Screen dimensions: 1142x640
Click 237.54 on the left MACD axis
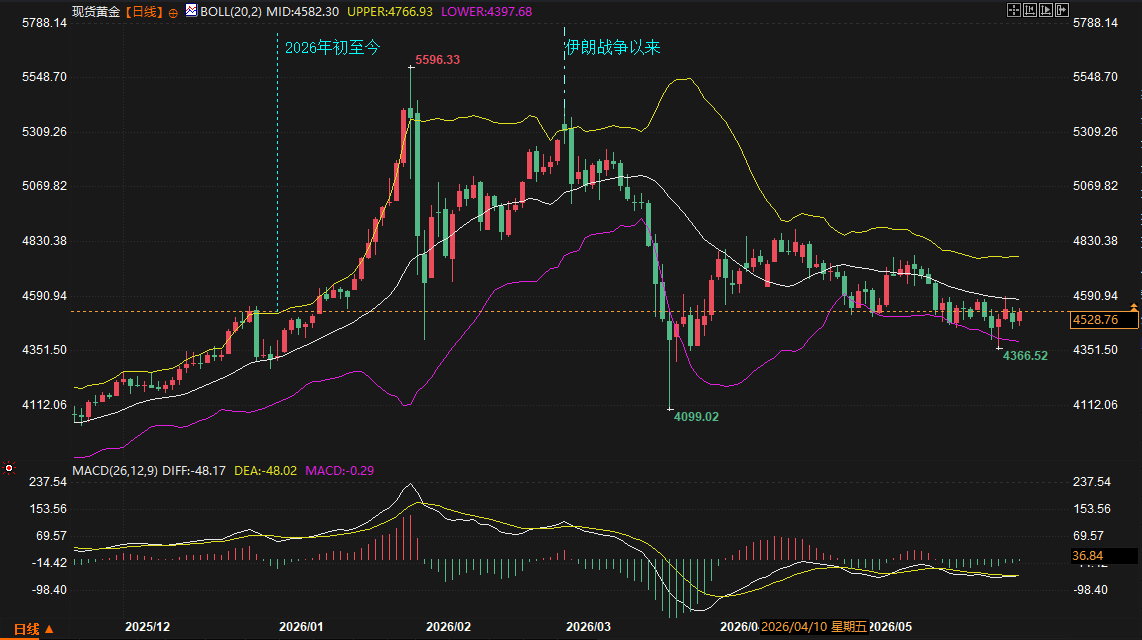48,481
